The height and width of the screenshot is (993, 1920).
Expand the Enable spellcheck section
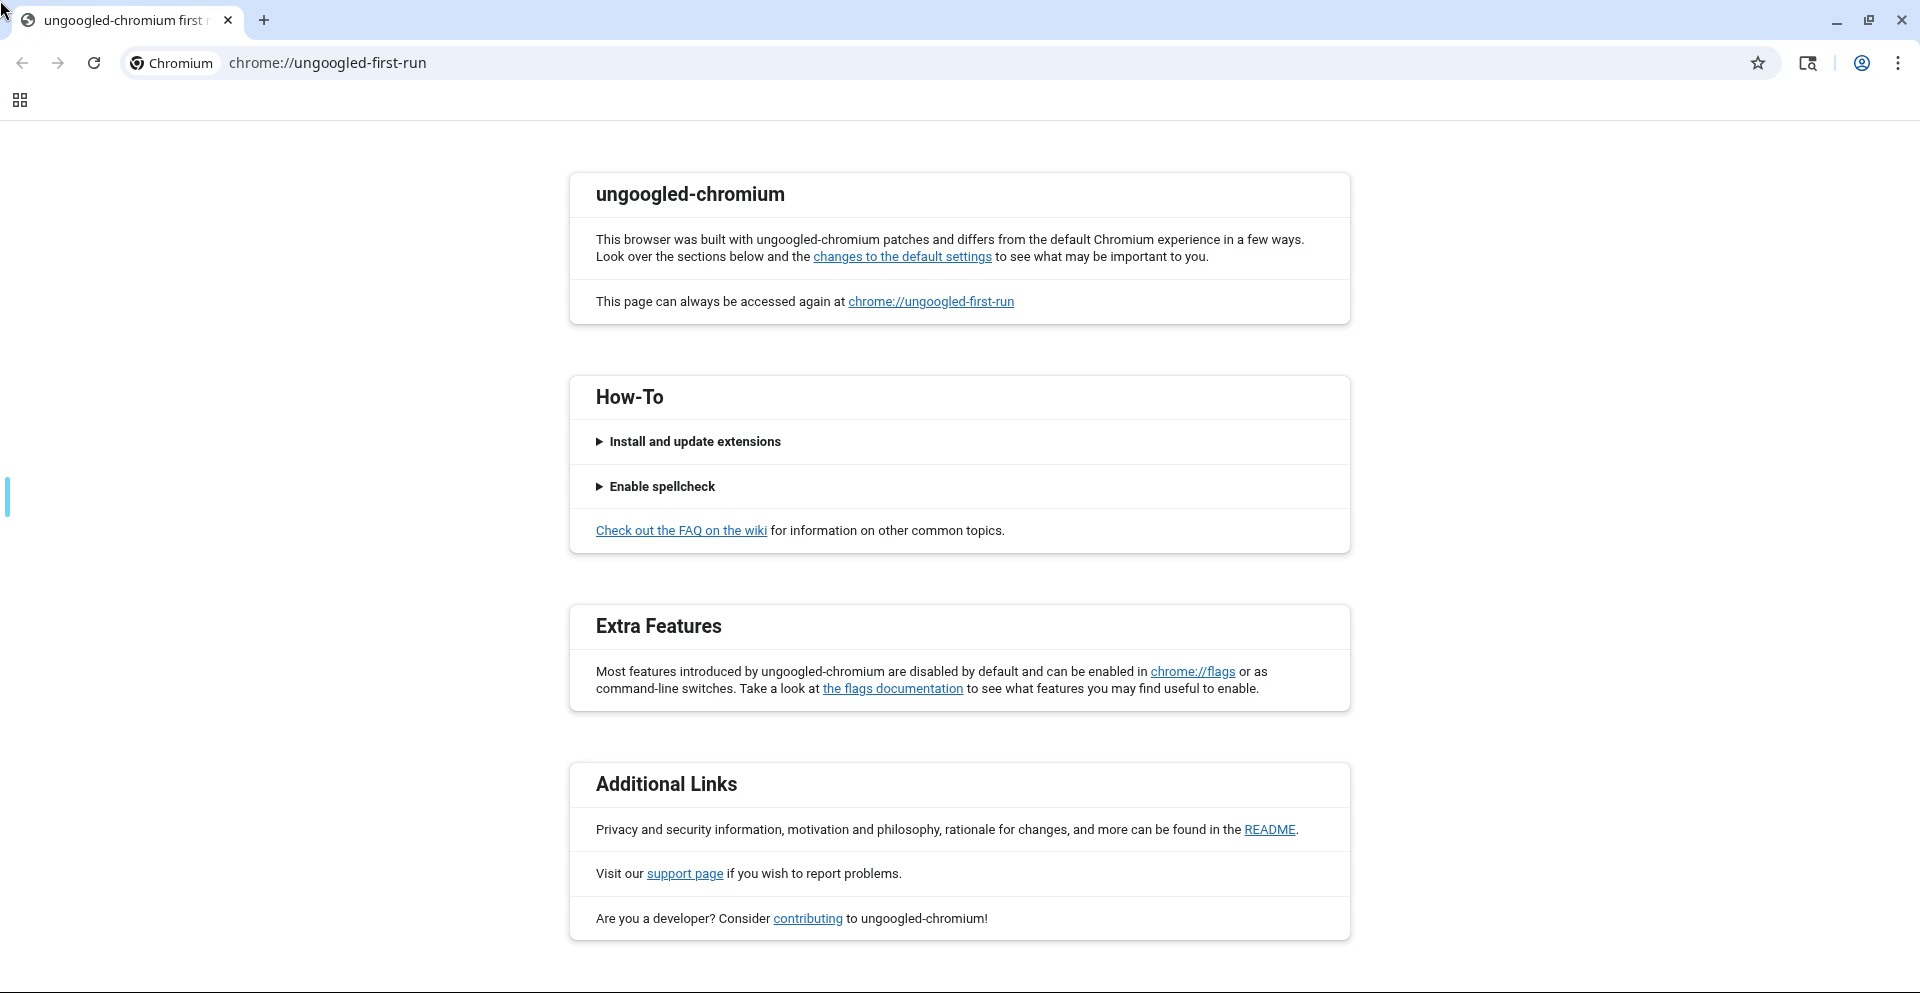pos(661,487)
